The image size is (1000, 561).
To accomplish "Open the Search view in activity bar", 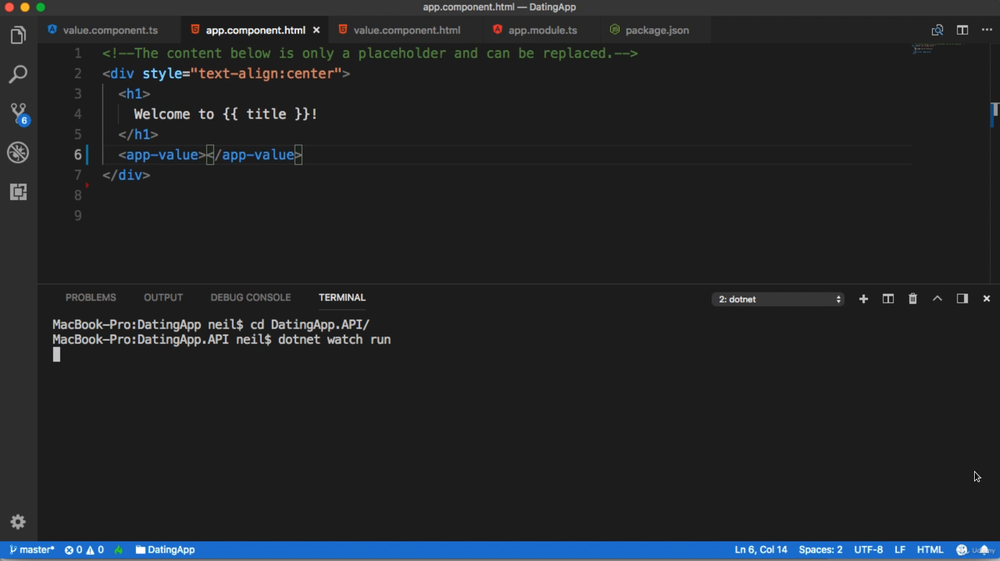I will [18, 74].
